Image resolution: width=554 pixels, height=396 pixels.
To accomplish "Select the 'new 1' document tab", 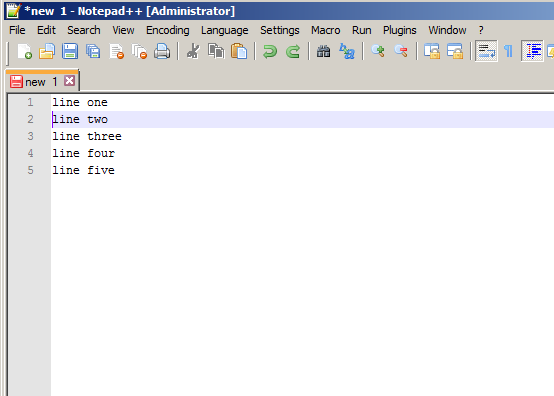I will click(42, 82).
